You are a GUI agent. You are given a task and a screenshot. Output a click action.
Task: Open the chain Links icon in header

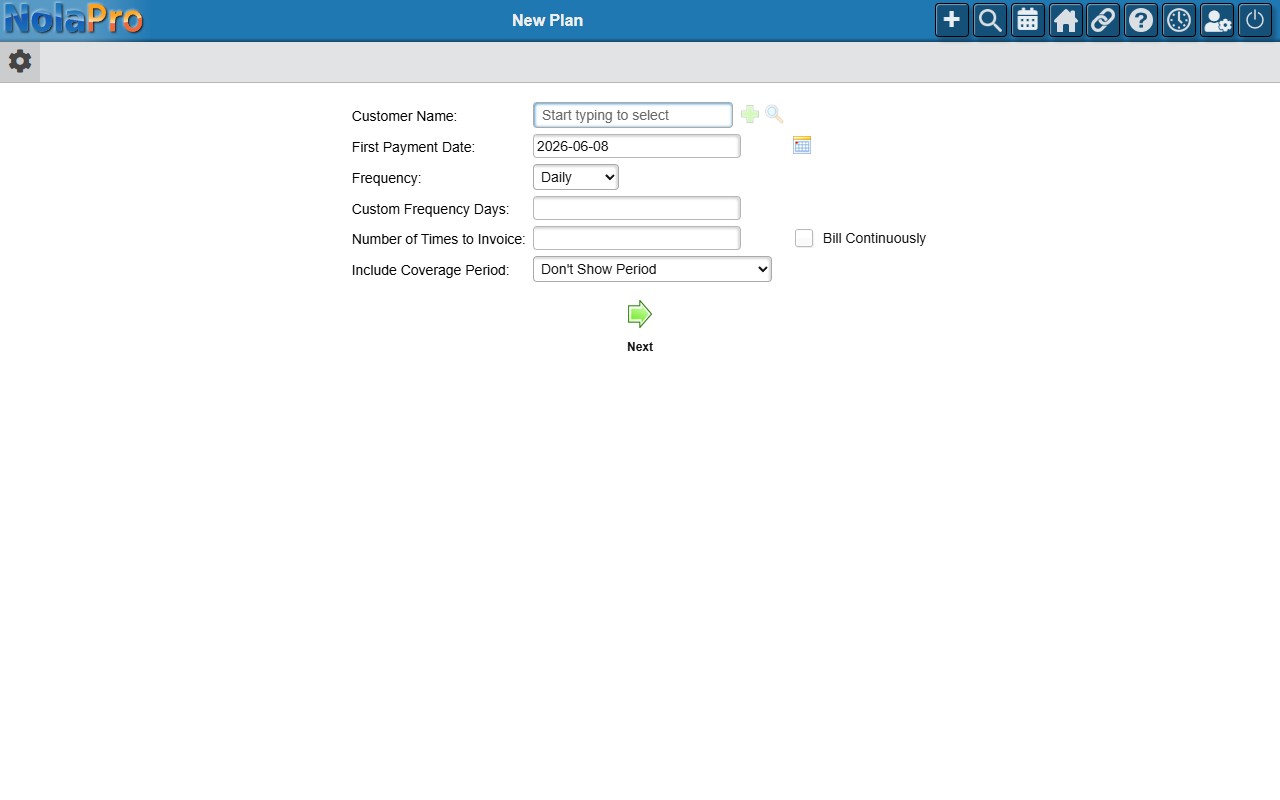tap(1103, 20)
